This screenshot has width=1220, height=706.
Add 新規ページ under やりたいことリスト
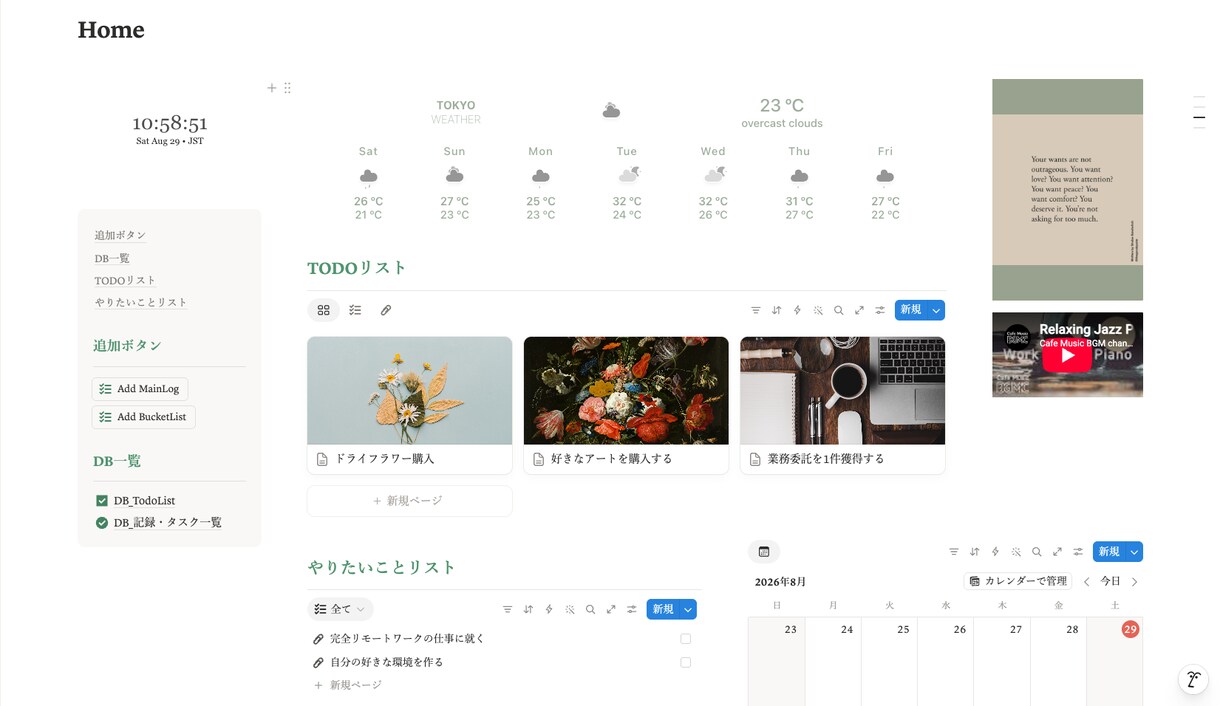(x=348, y=685)
